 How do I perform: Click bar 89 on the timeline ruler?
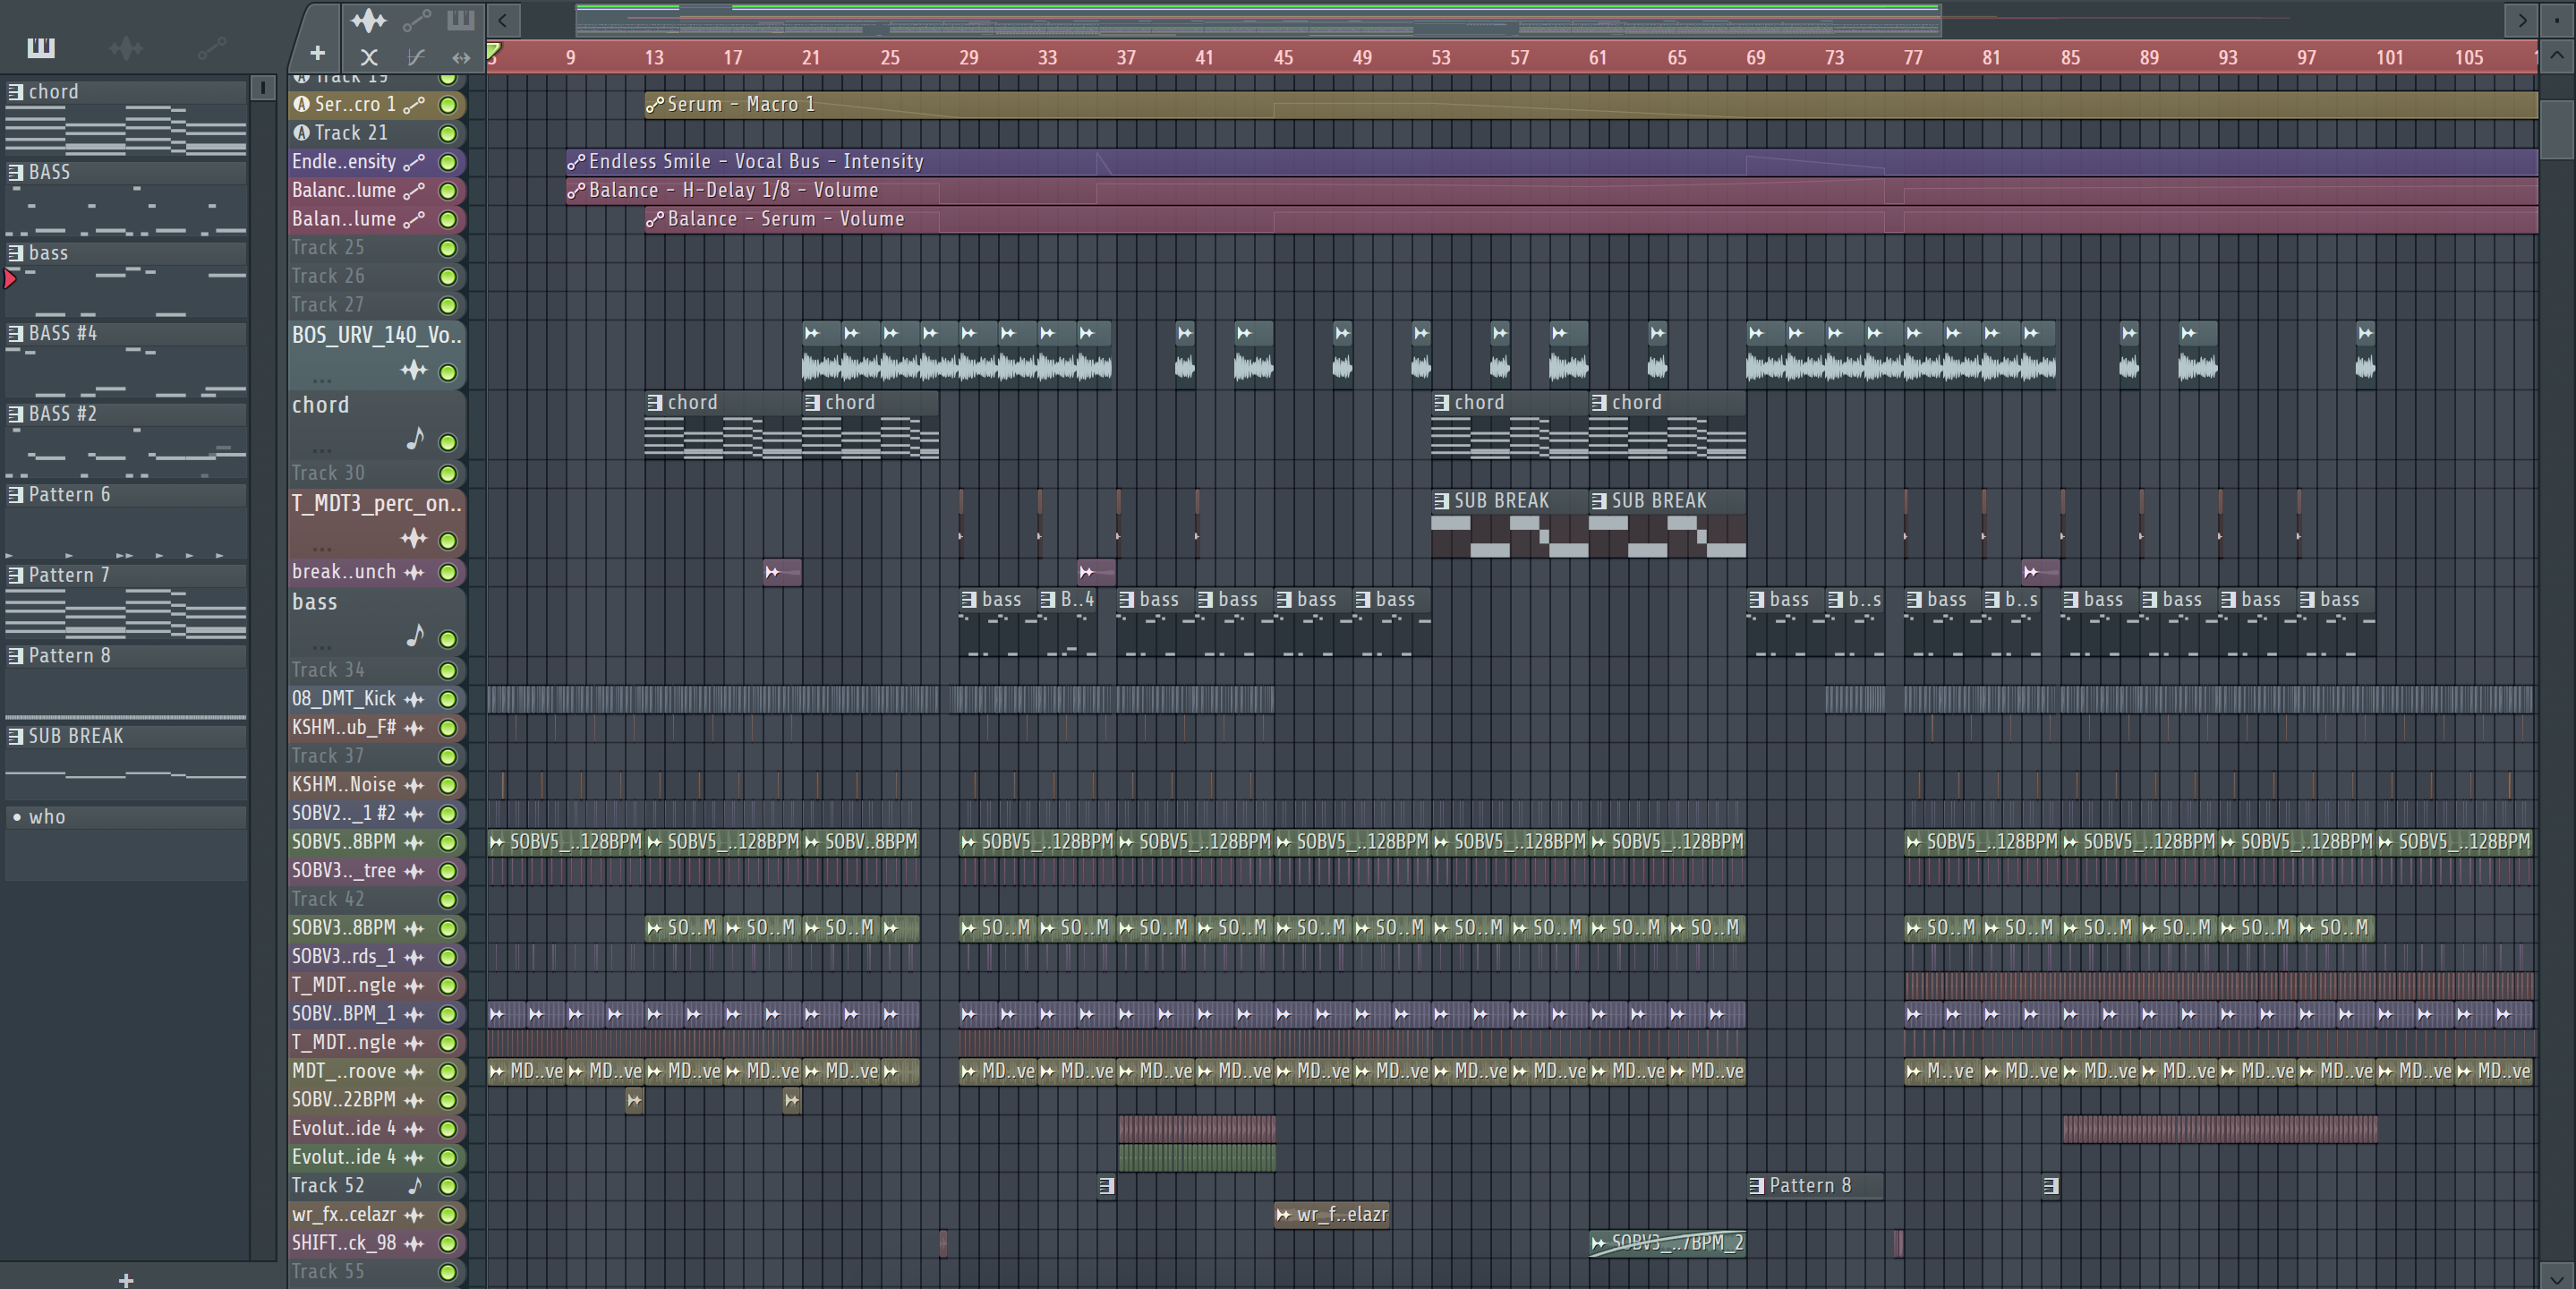coord(2148,57)
